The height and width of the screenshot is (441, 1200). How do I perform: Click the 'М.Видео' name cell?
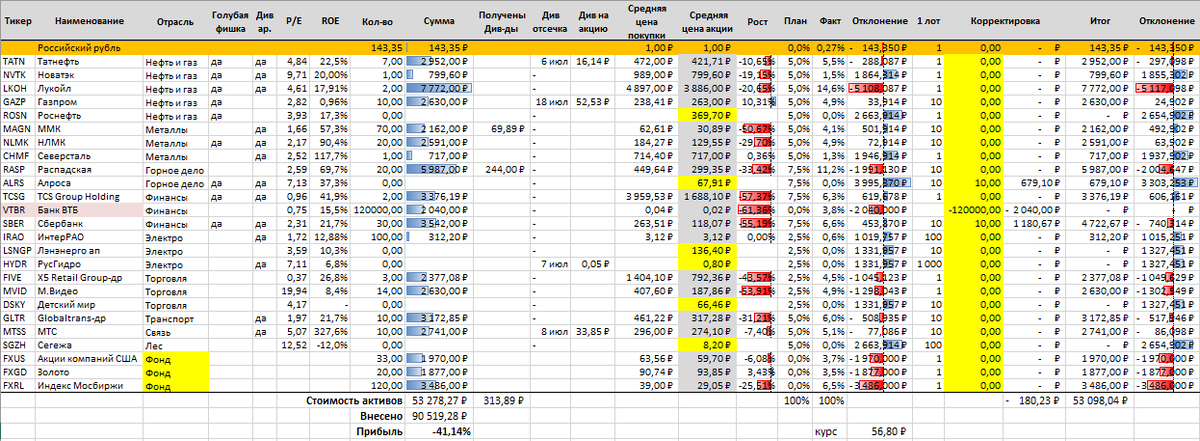point(90,292)
